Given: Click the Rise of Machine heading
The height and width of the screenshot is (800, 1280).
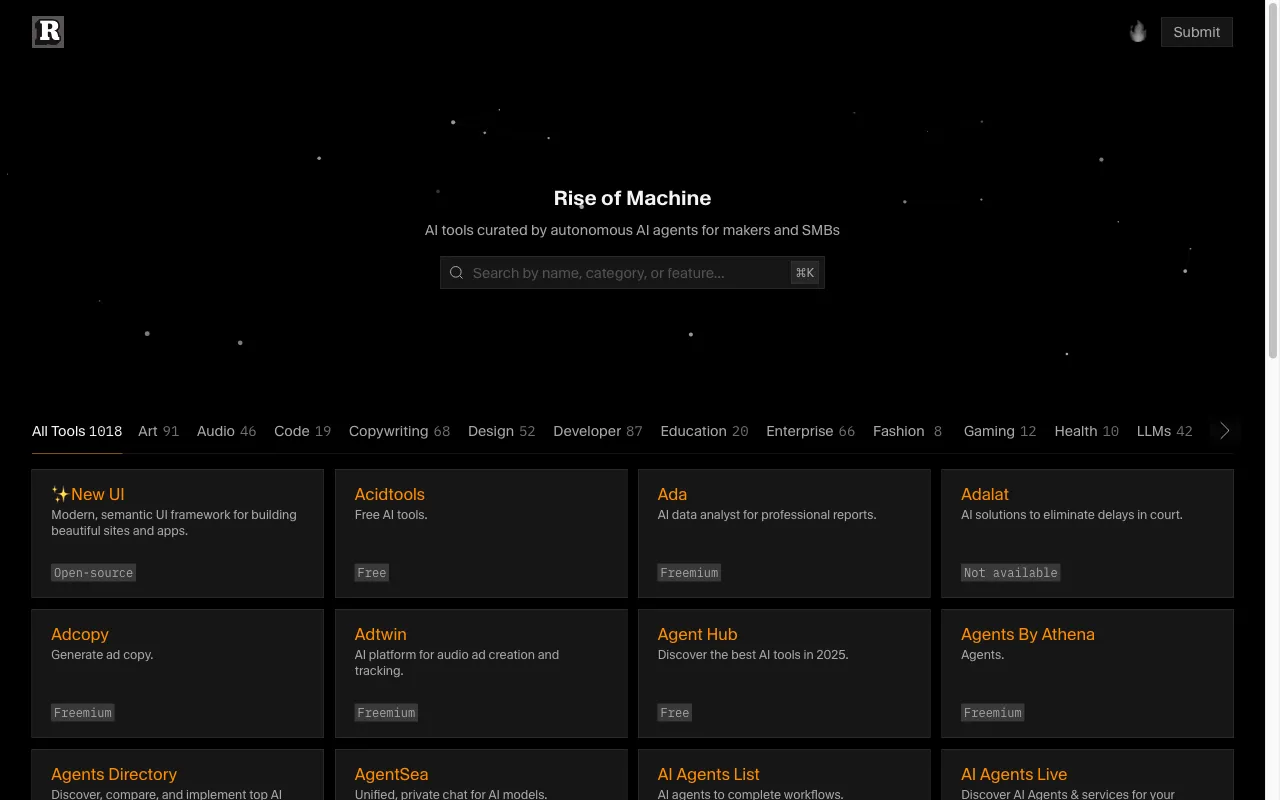Looking at the screenshot, I should pyautogui.click(x=632, y=198).
